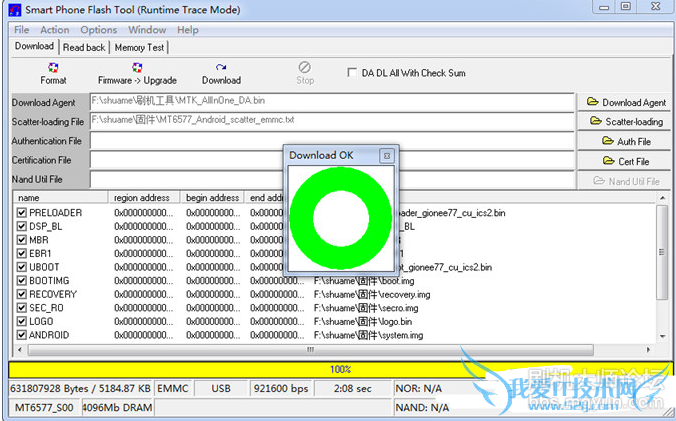Uncheck the SEC_RO partition
This screenshot has width=676, height=421.
(21, 308)
